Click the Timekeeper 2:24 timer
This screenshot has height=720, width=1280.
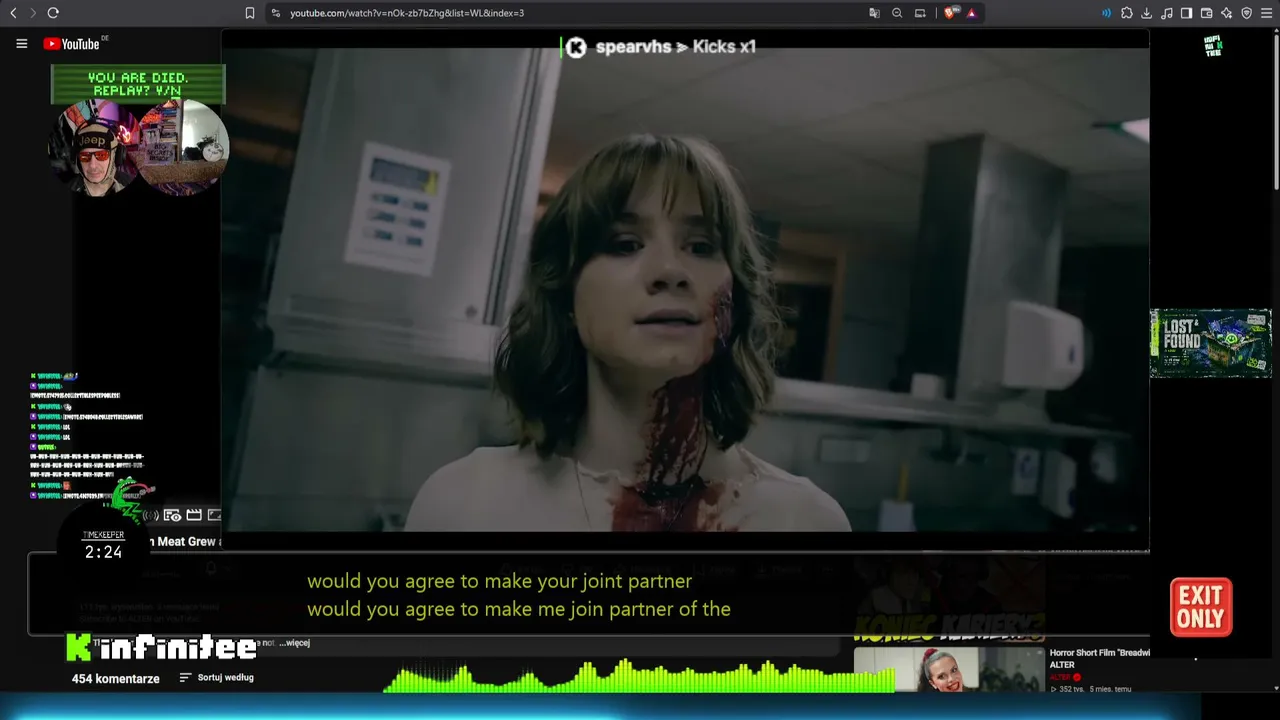pos(103,547)
